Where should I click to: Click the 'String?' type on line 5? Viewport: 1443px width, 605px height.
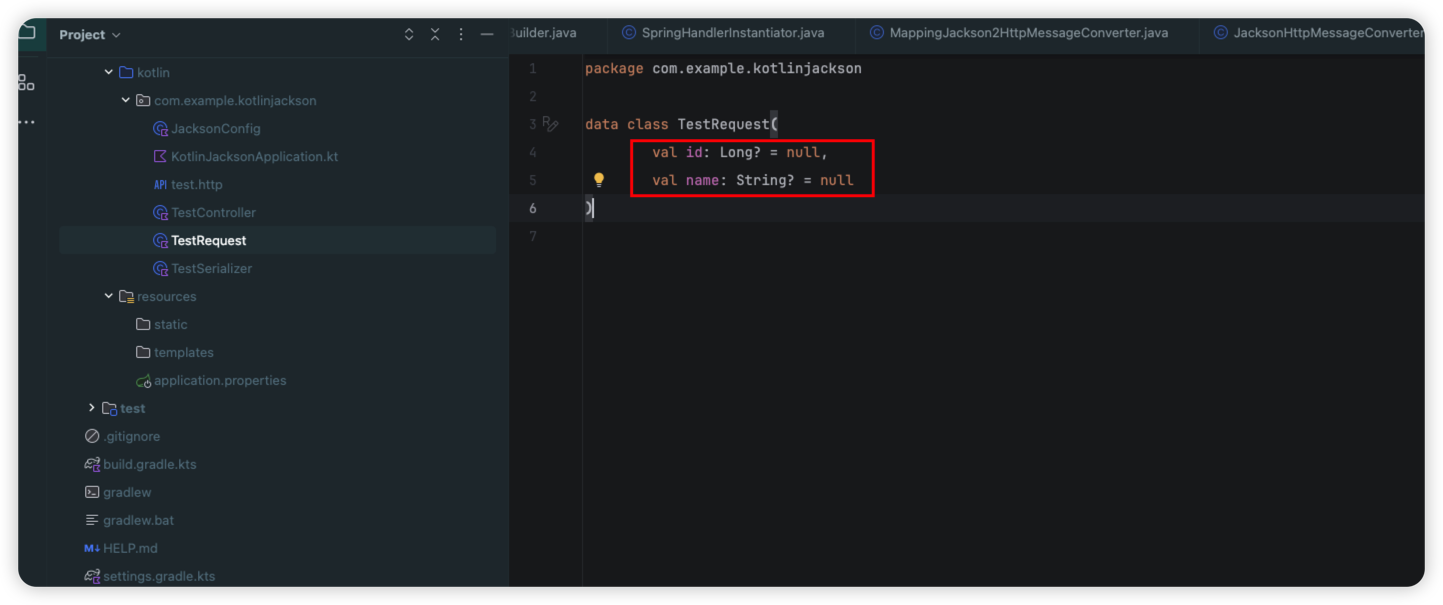[766, 181]
